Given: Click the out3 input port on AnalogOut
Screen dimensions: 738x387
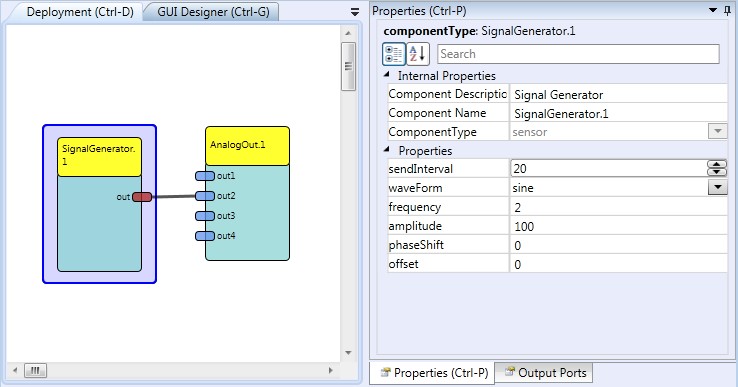Looking at the screenshot, I should 205,216.
